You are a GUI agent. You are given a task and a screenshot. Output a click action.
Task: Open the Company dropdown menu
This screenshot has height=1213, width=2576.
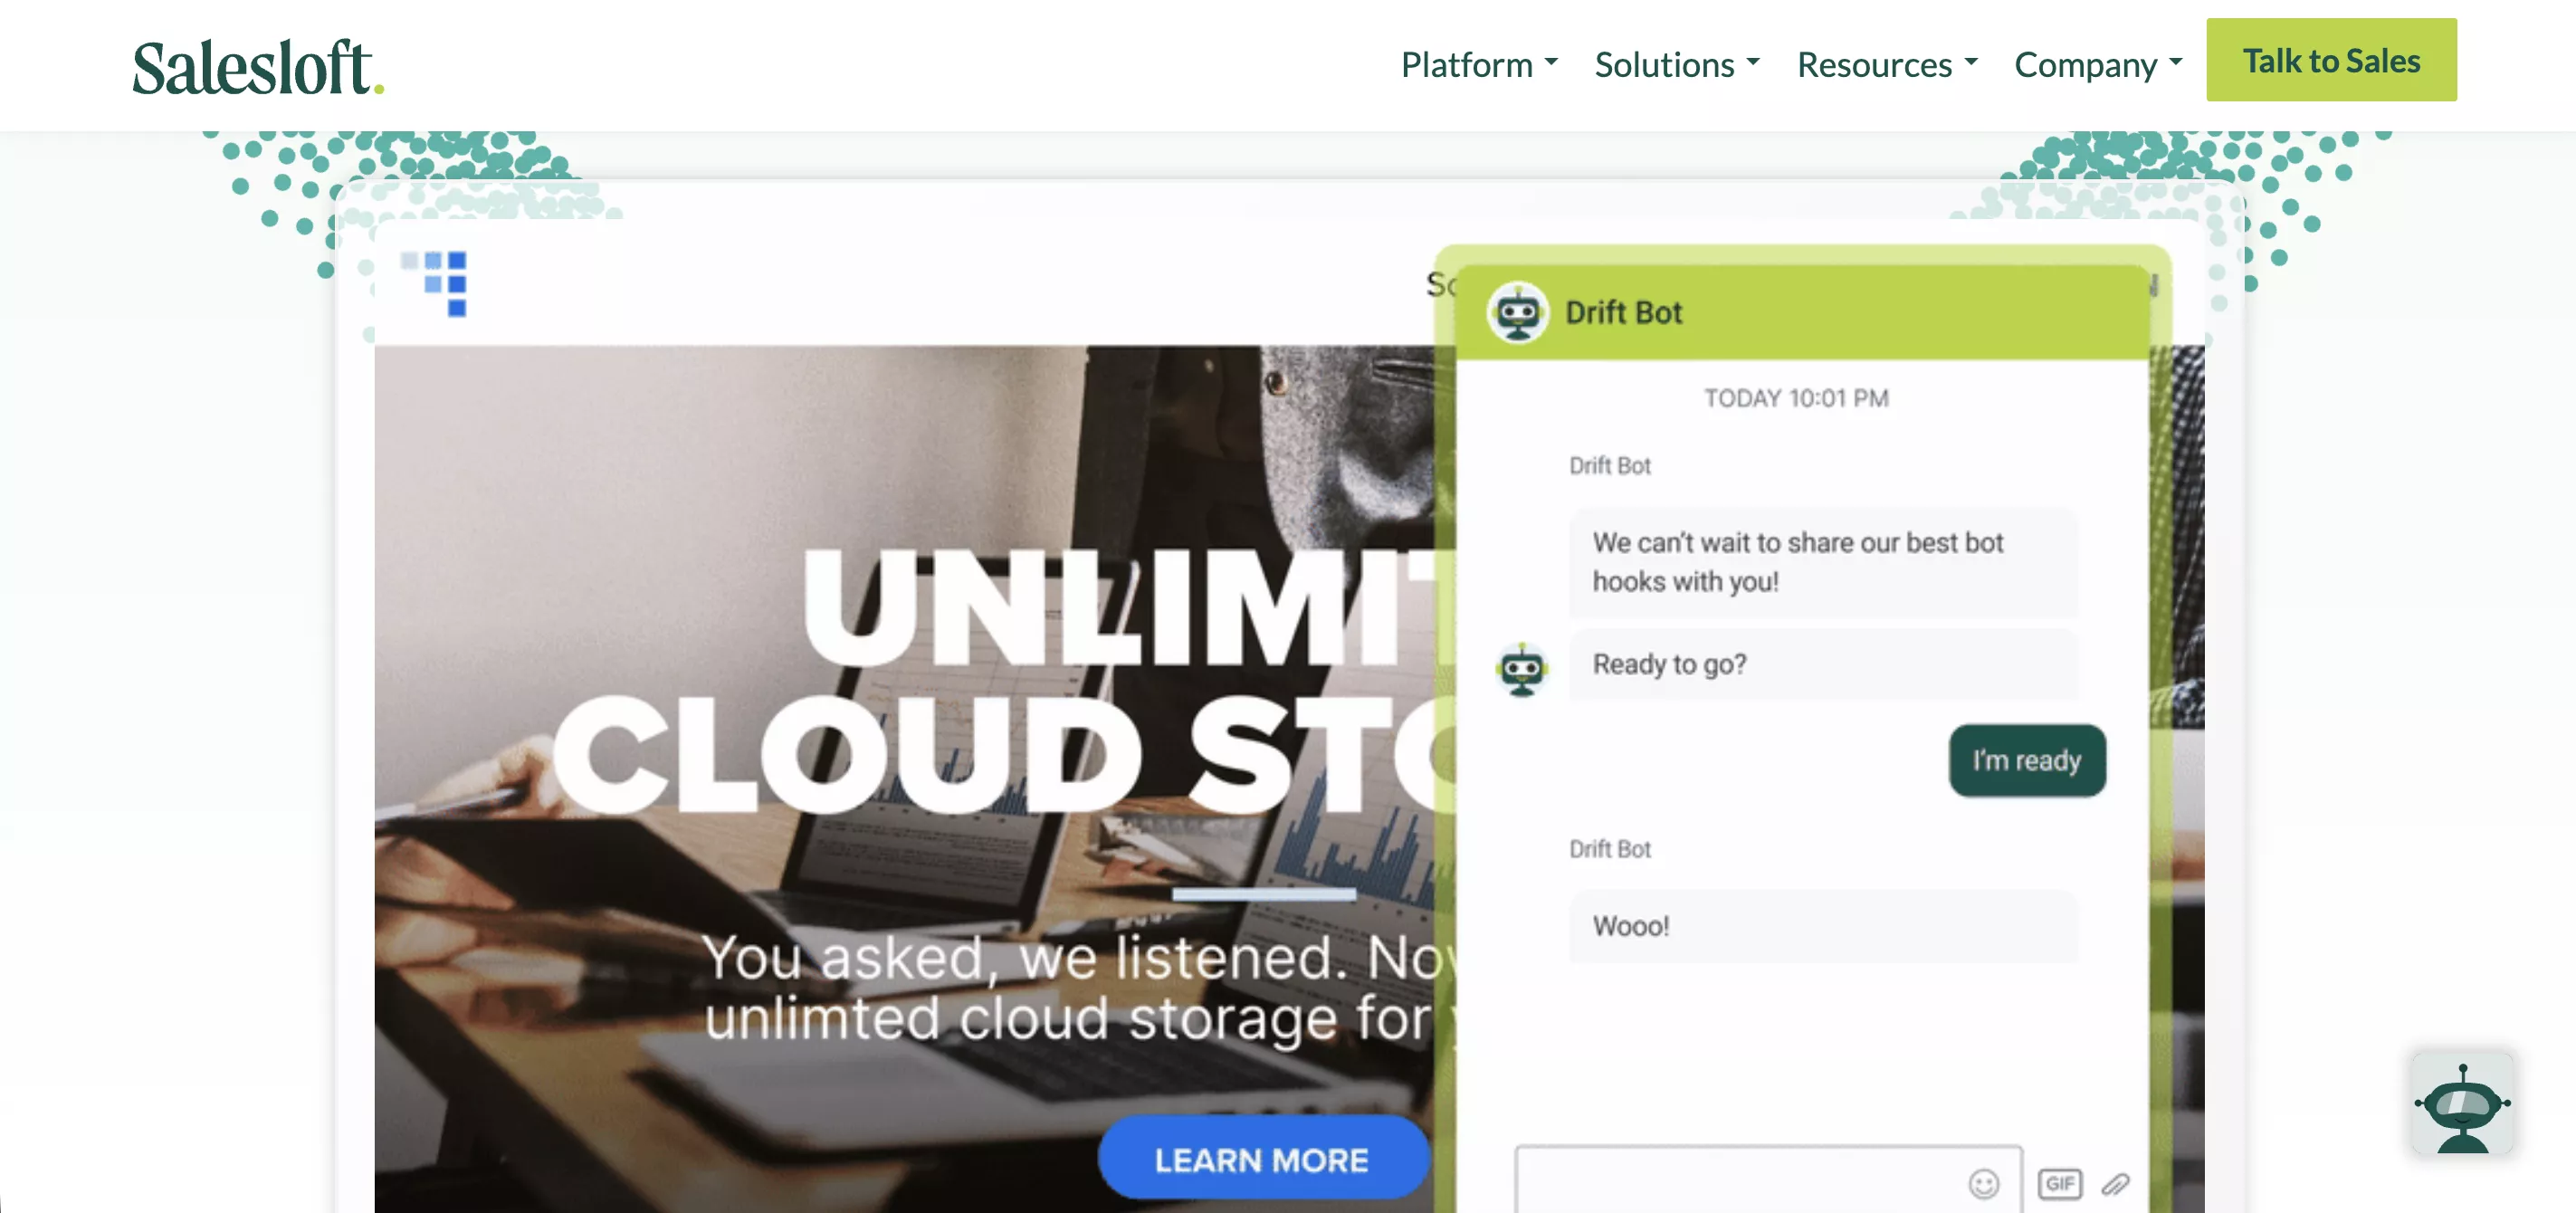tap(2097, 65)
